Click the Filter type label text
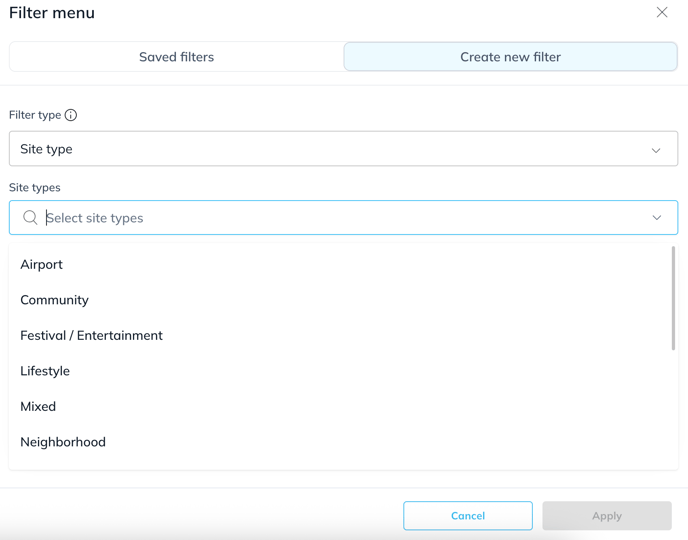 (35, 115)
